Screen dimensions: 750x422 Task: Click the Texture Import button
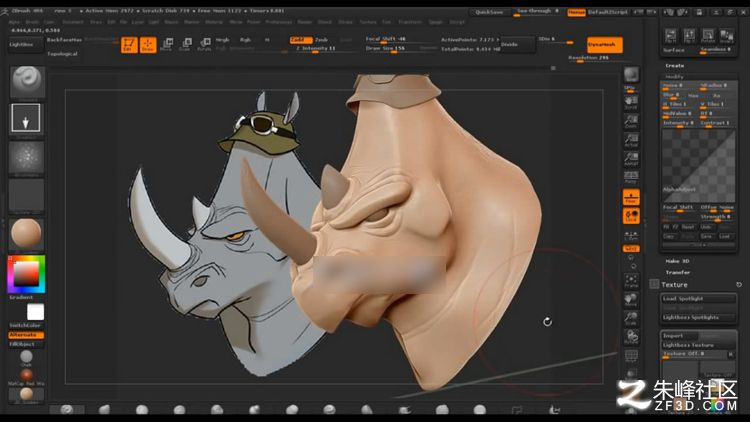pyautogui.click(x=678, y=336)
